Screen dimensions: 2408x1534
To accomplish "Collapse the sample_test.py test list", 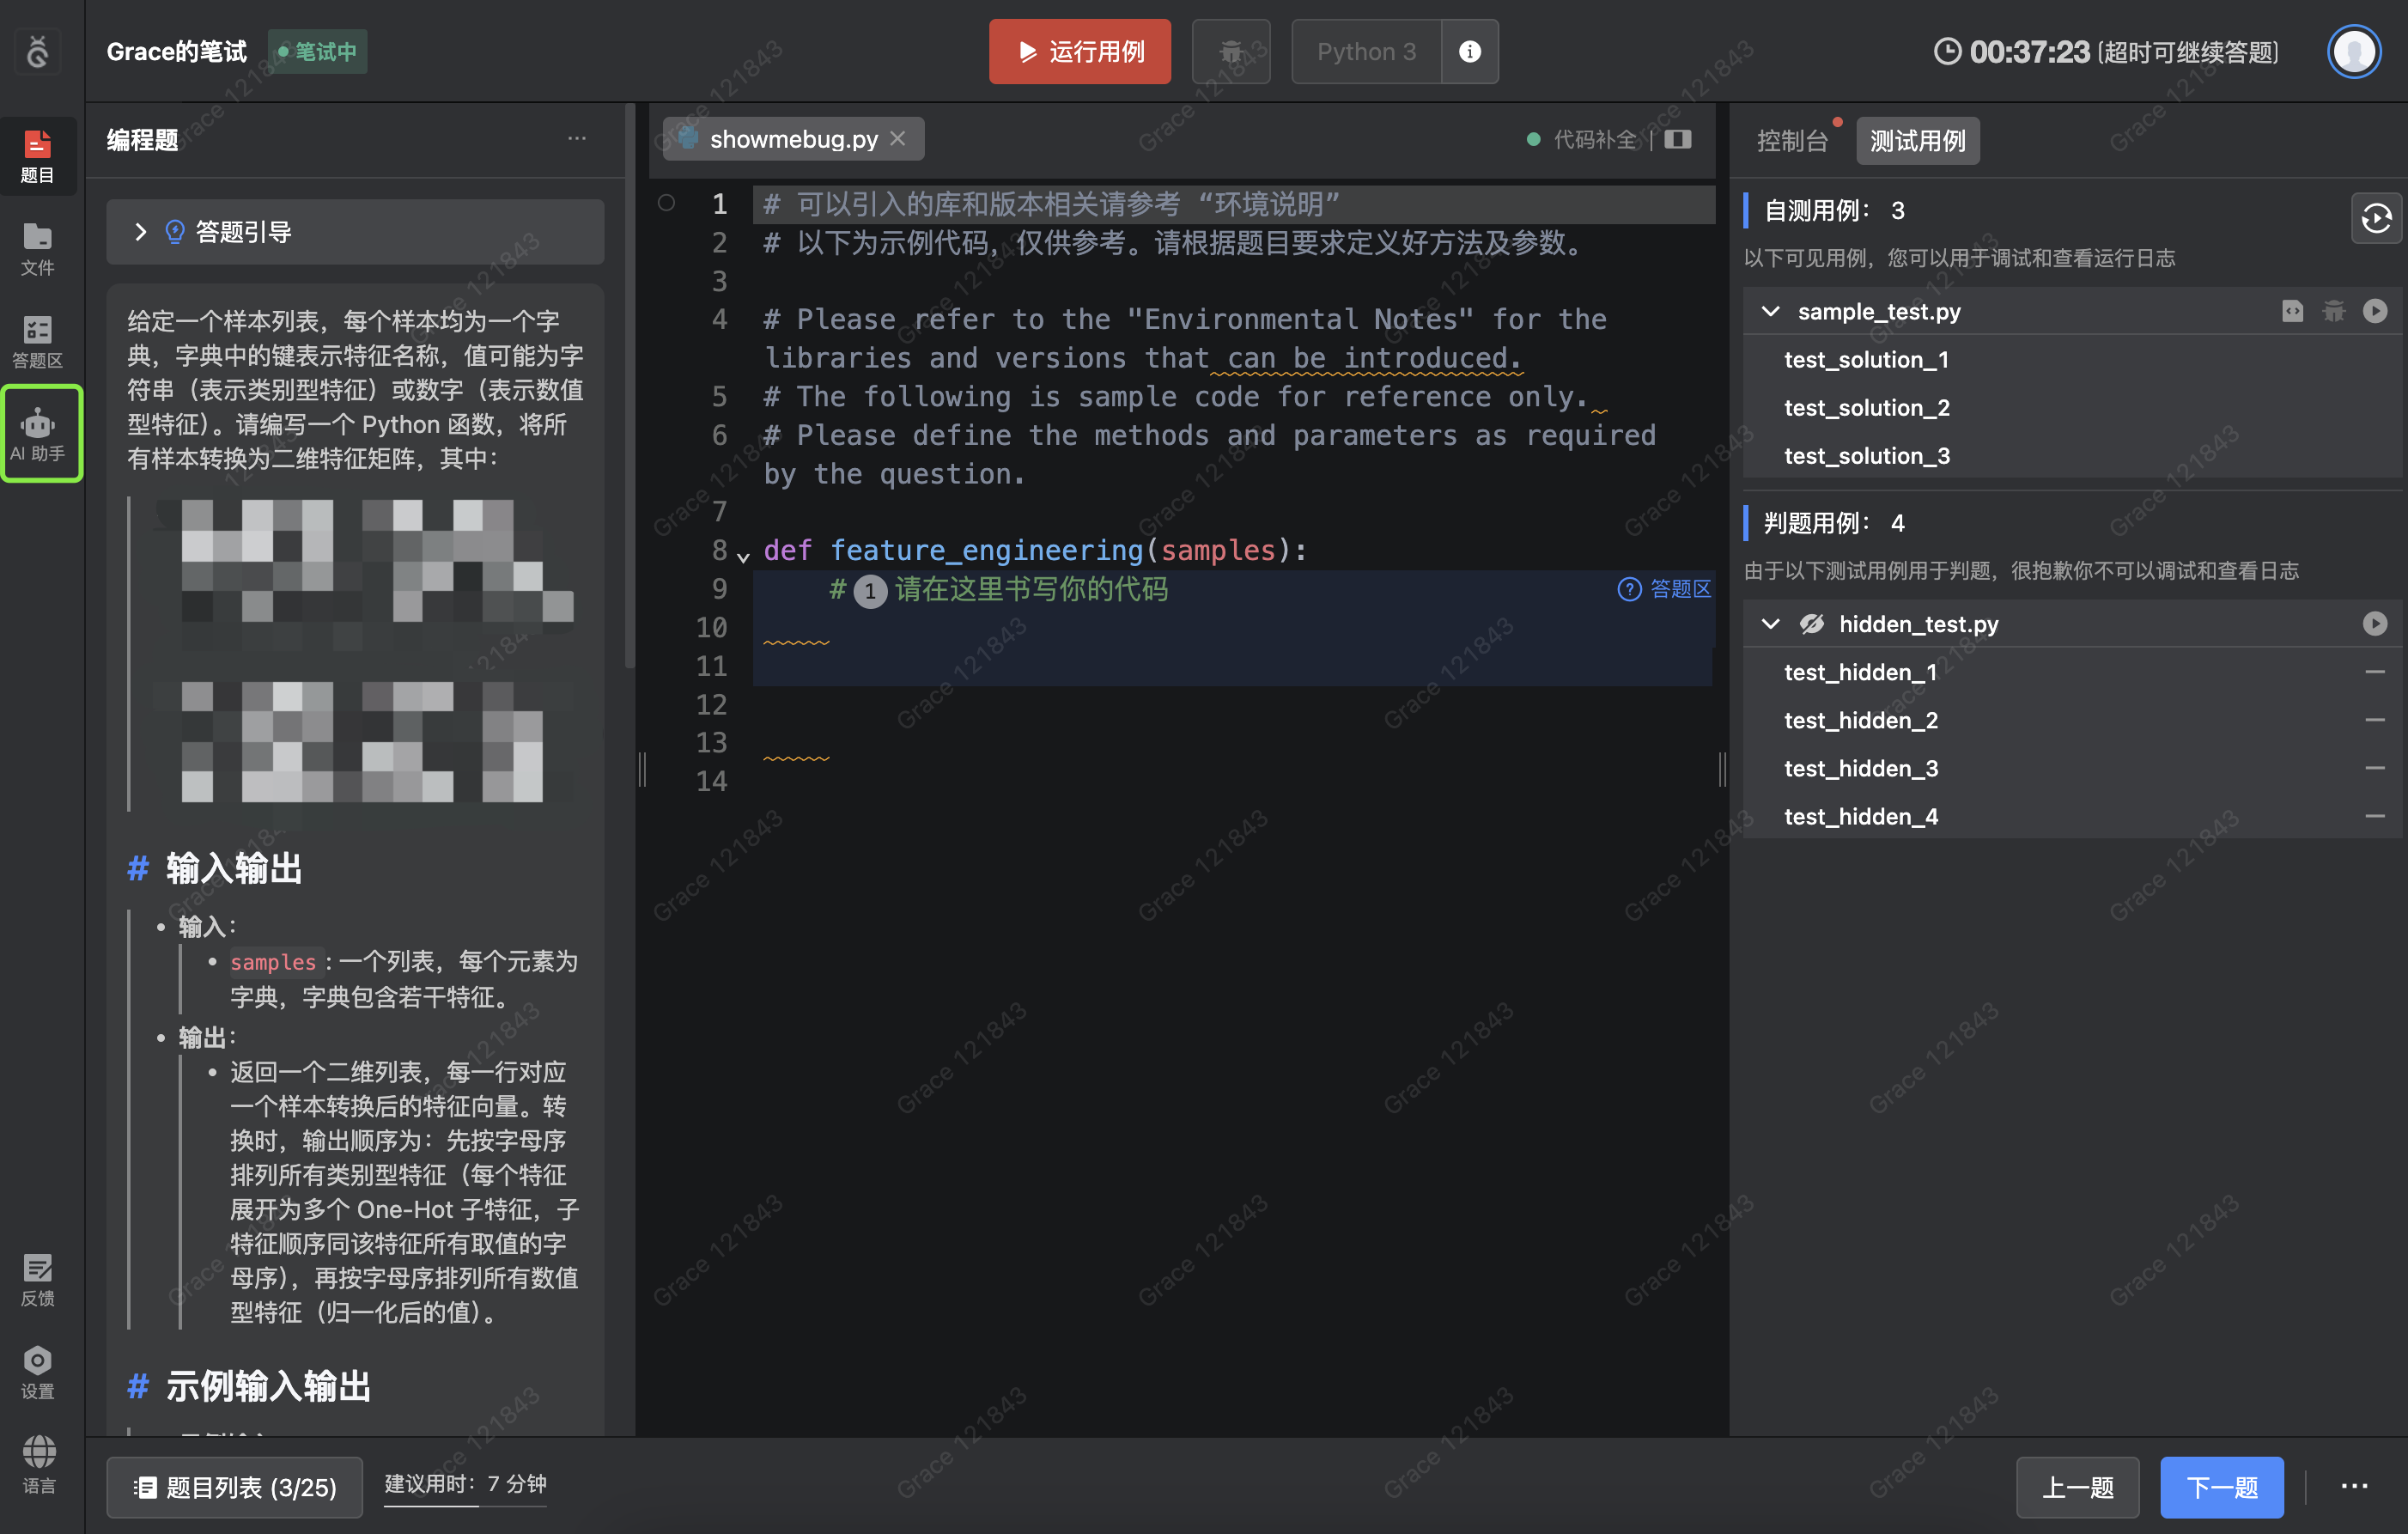I will point(1770,311).
